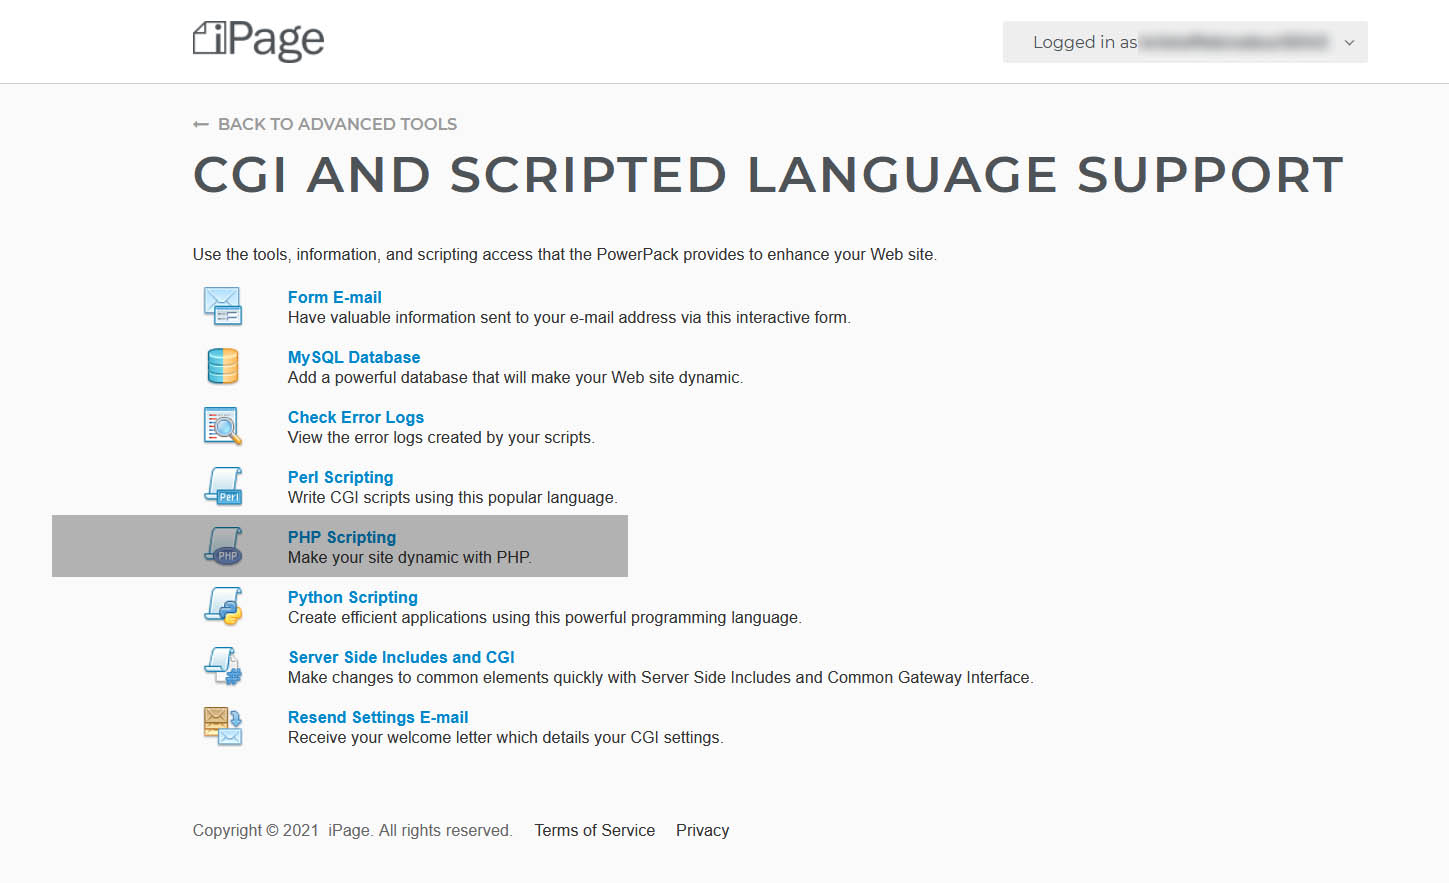Open the Privacy link in footer
This screenshot has width=1449, height=883.
click(x=703, y=830)
